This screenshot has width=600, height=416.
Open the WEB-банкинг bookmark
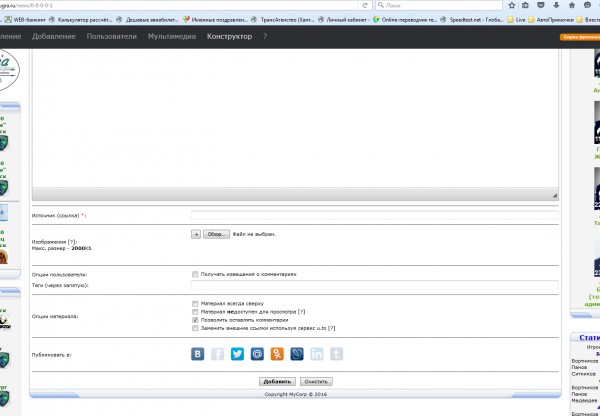pos(25,20)
